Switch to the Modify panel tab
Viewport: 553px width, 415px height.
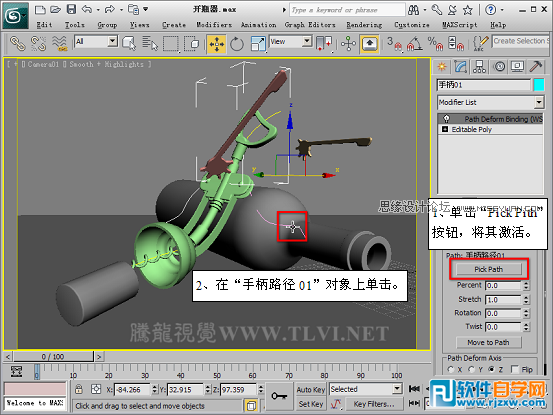(460, 66)
